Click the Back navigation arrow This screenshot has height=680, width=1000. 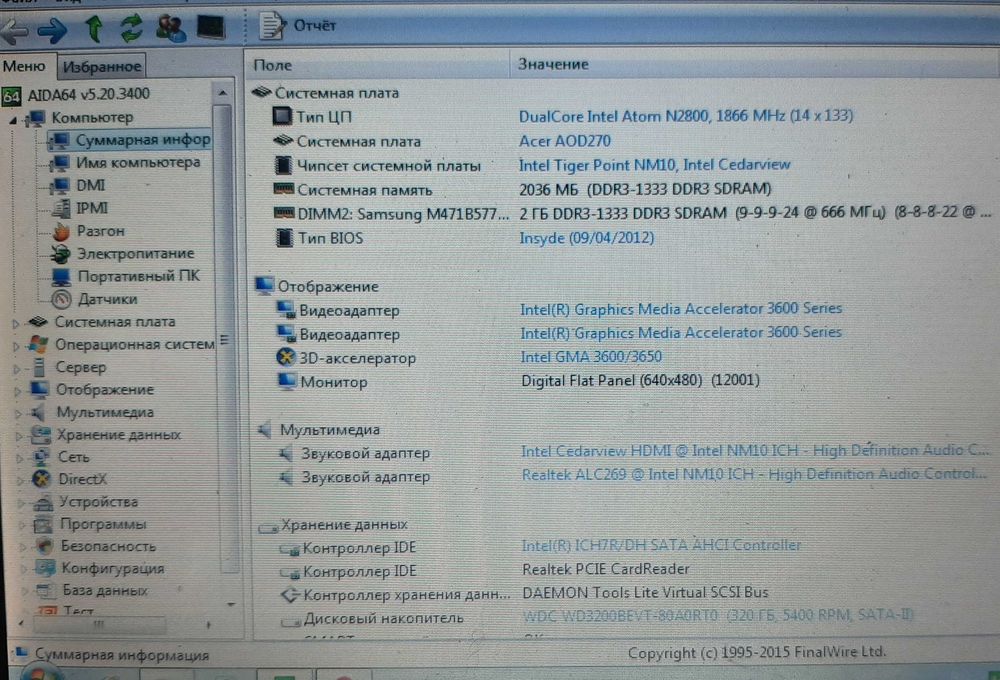[x=13, y=30]
